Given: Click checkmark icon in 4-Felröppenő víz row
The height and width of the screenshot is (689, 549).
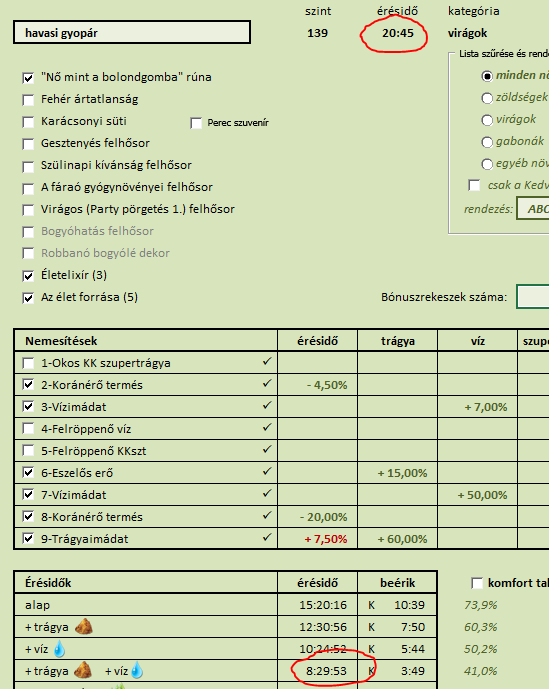Looking at the screenshot, I should point(267,427).
